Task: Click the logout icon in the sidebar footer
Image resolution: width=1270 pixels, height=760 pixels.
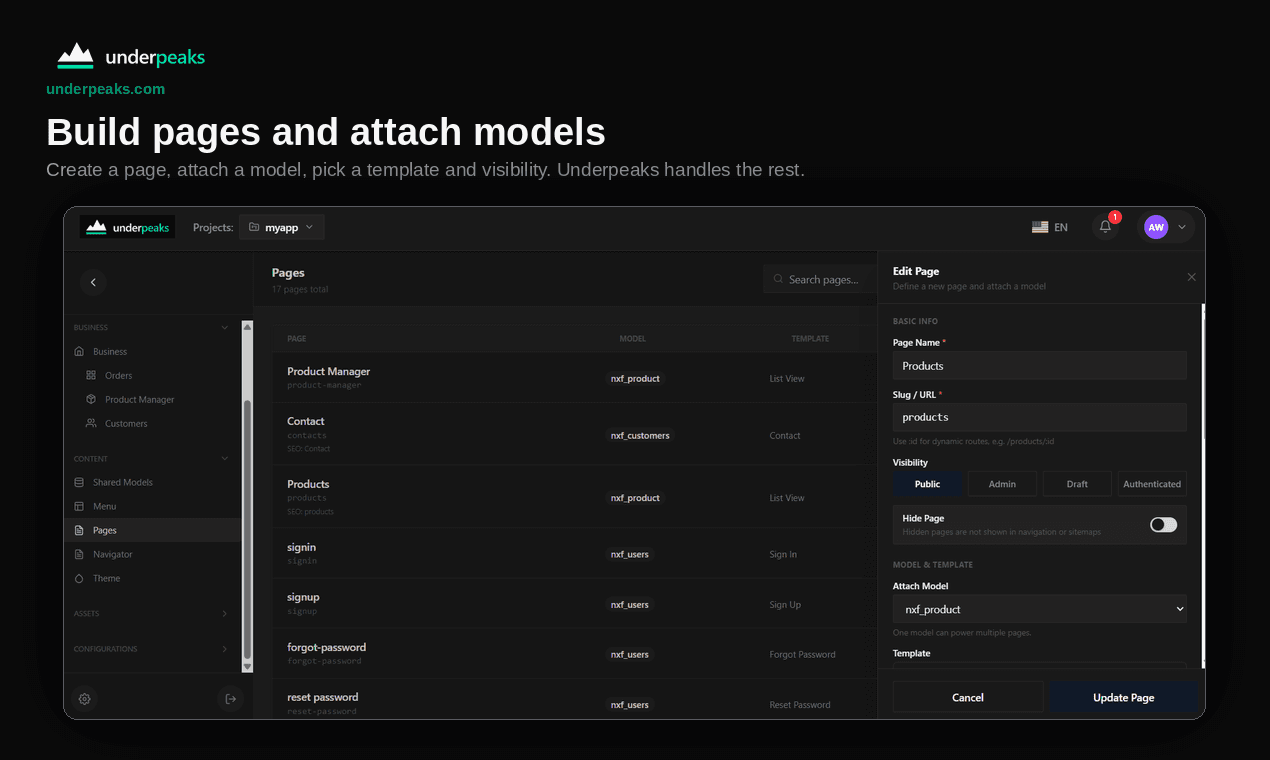Action: coord(231,699)
